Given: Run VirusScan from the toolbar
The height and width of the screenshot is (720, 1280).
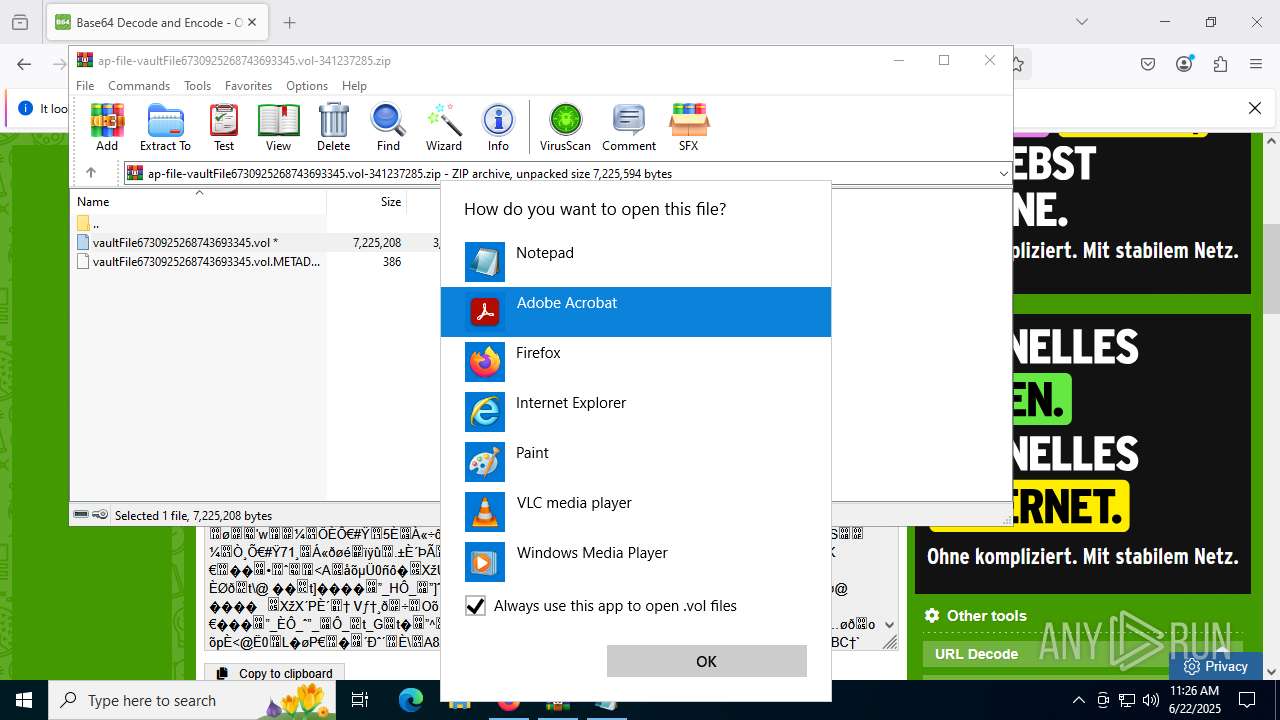Looking at the screenshot, I should tap(565, 127).
